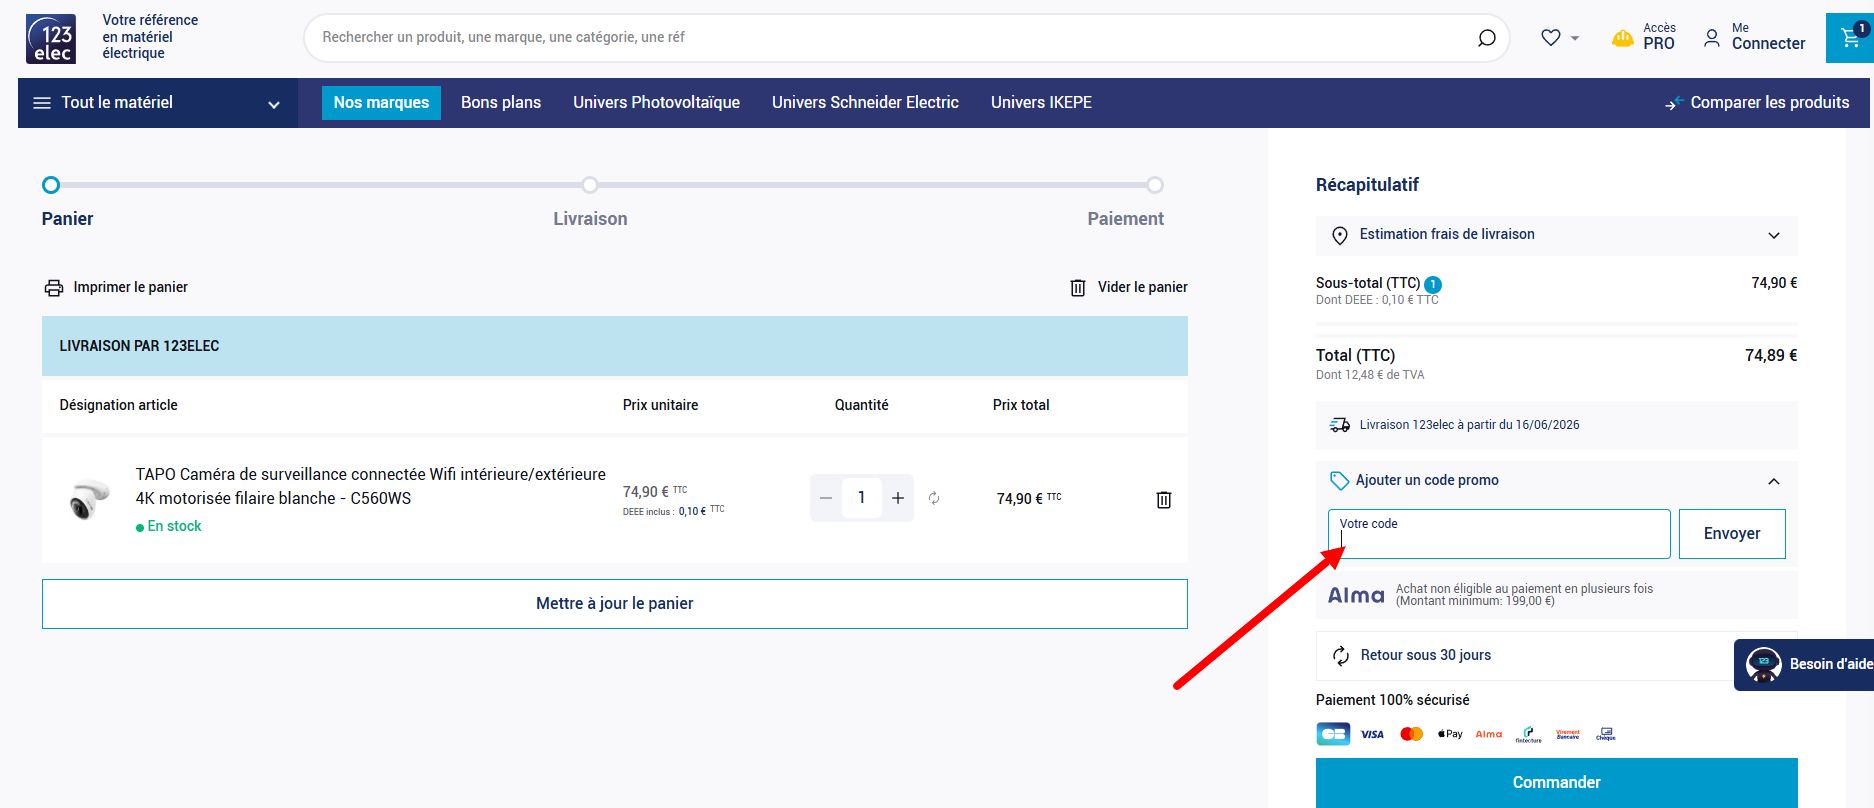Open Bons plans menu item
Screen dimensions: 1874x808
(501, 103)
